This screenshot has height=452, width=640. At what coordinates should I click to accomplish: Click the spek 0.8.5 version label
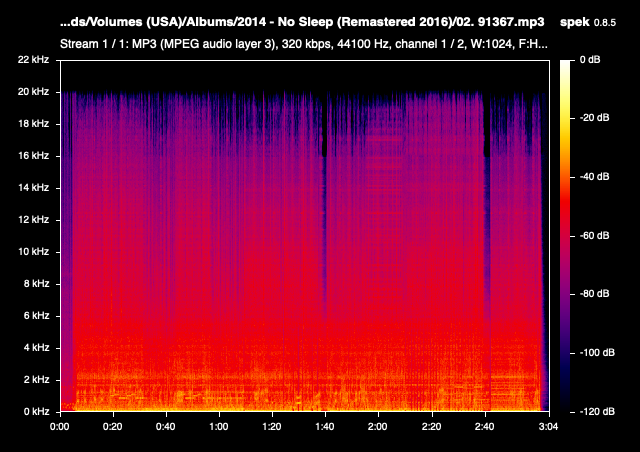tap(588, 22)
